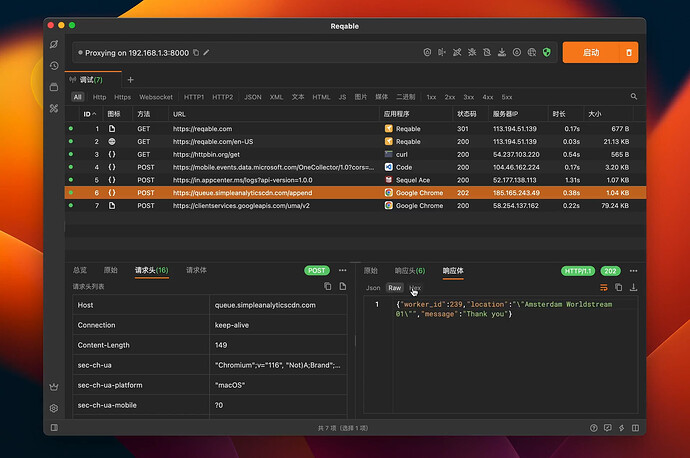Open help question icon in status bar
The image size is (690, 458).
[x=593, y=428]
